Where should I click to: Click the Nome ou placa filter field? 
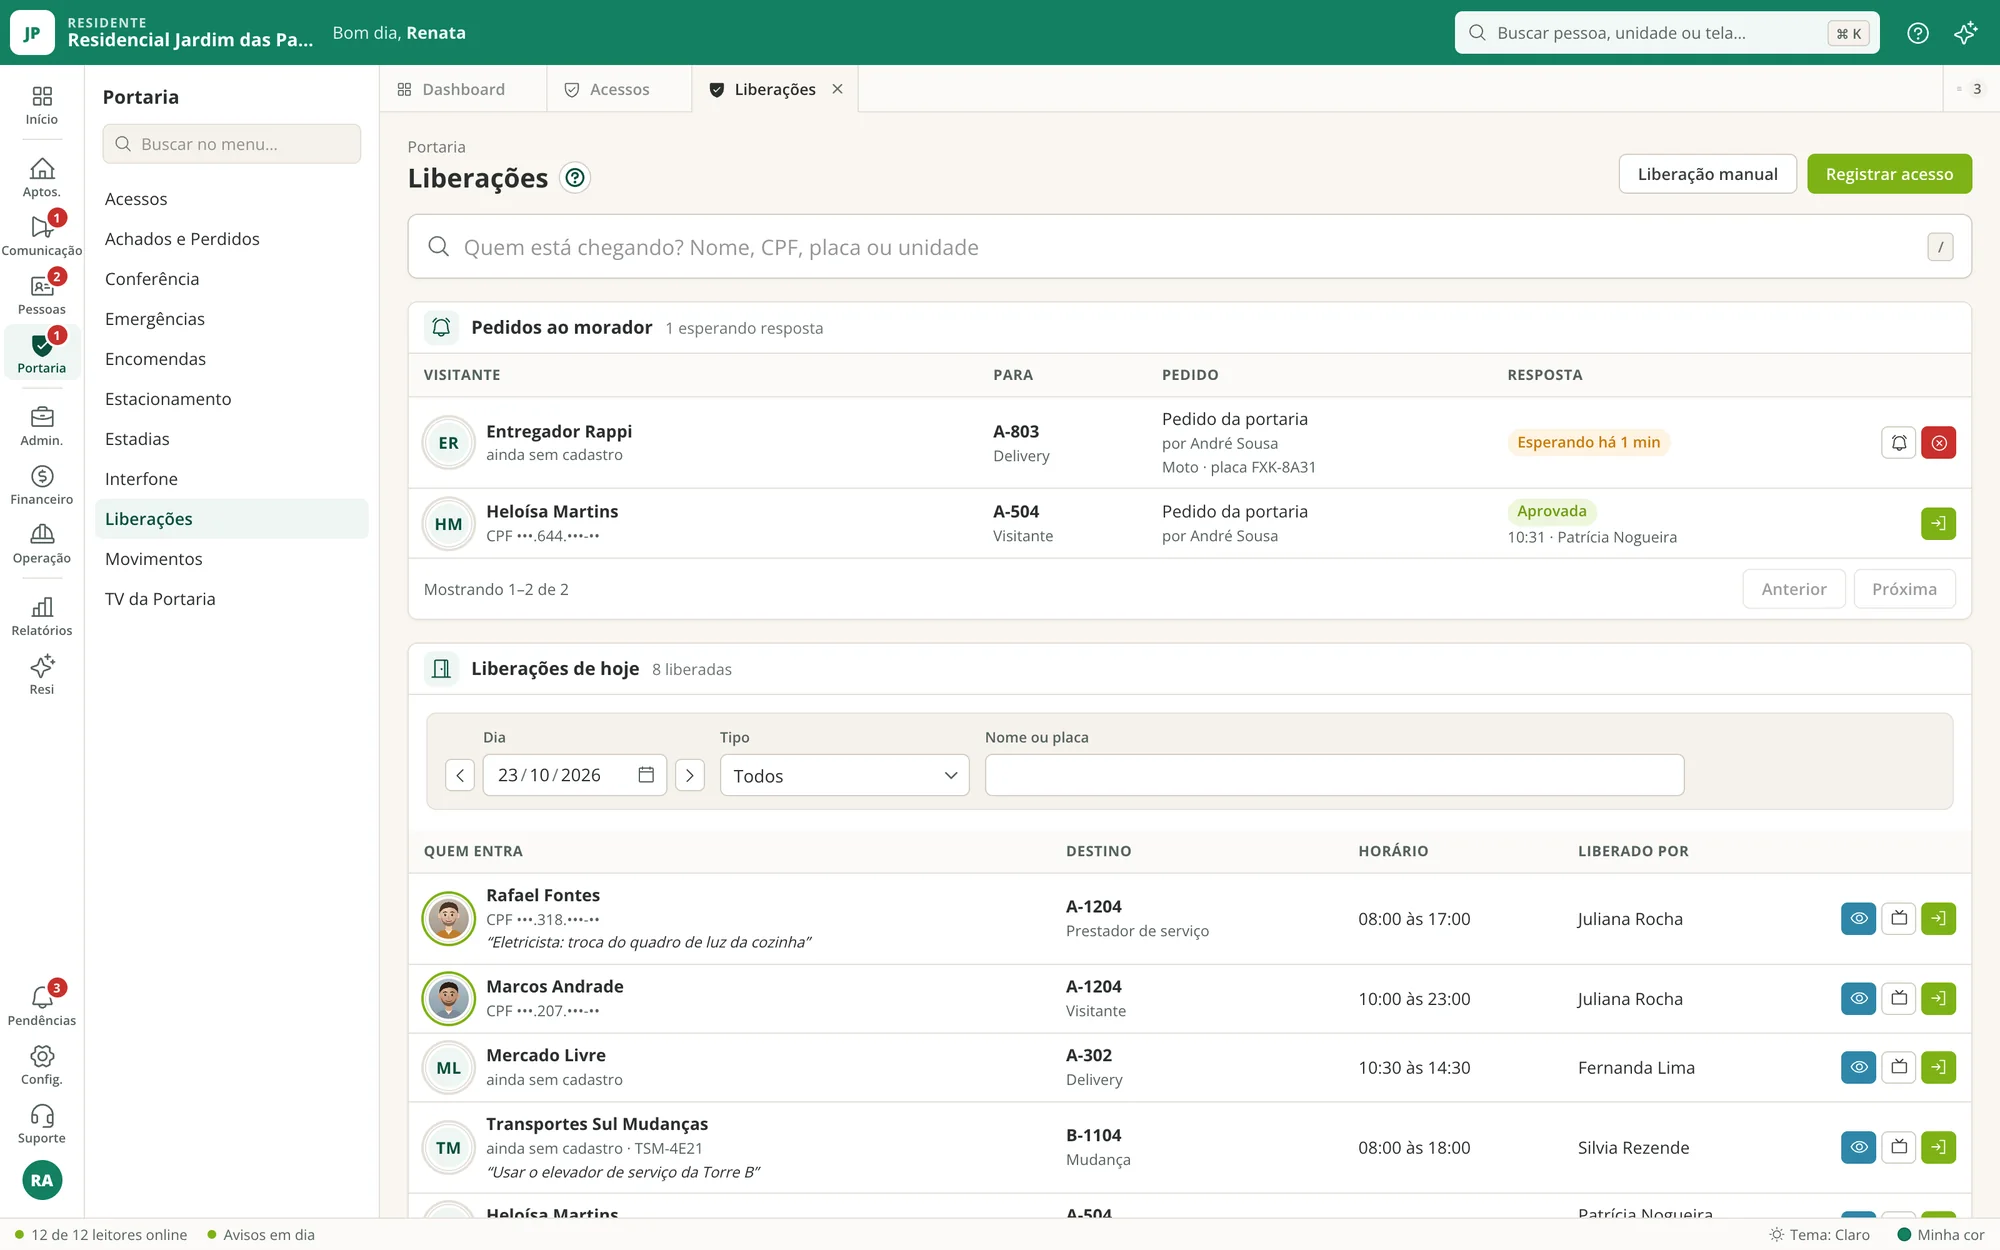tap(1334, 776)
